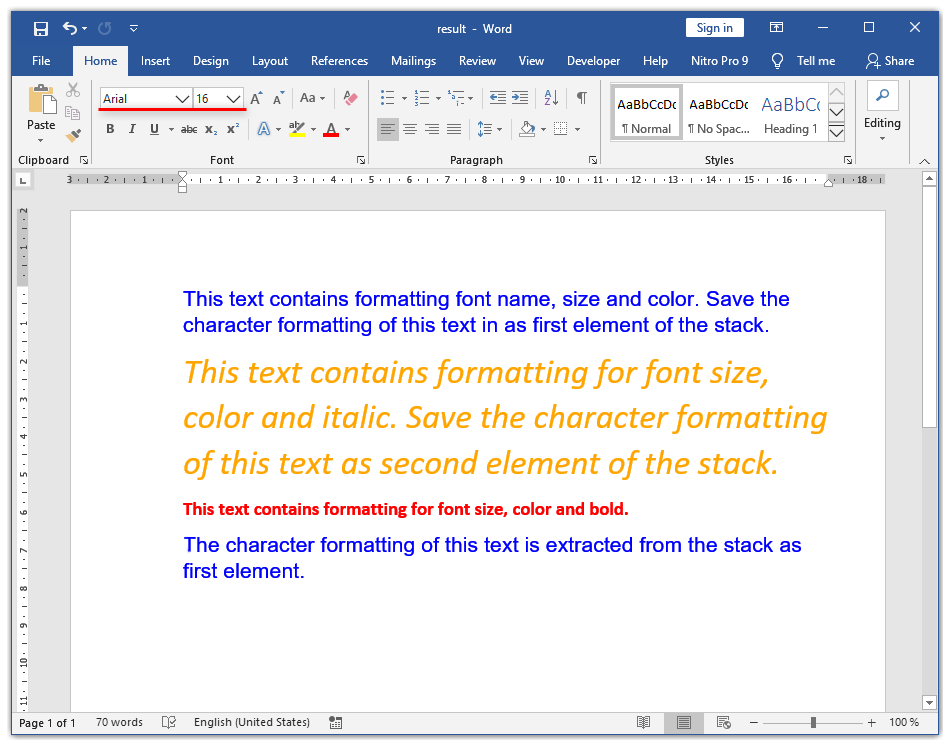Toggle Justify text alignment
Image resolution: width=951 pixels, height=748 pixels.
454,129
